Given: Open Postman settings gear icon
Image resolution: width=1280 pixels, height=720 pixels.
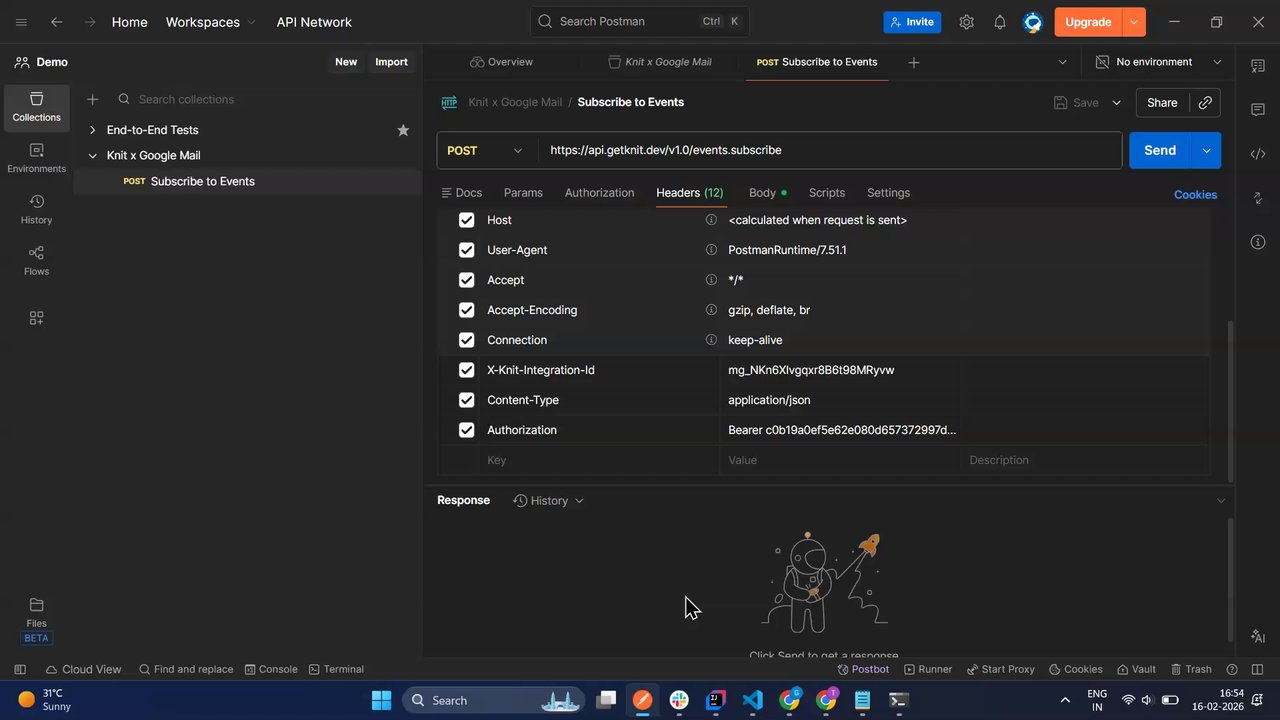Looking at the screenshot, I should (966, 22).
